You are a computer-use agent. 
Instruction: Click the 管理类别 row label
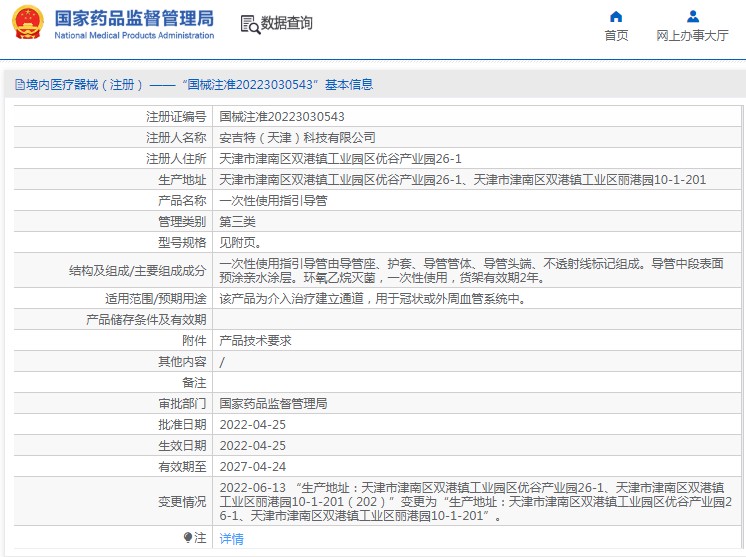[x=182, y=221]
